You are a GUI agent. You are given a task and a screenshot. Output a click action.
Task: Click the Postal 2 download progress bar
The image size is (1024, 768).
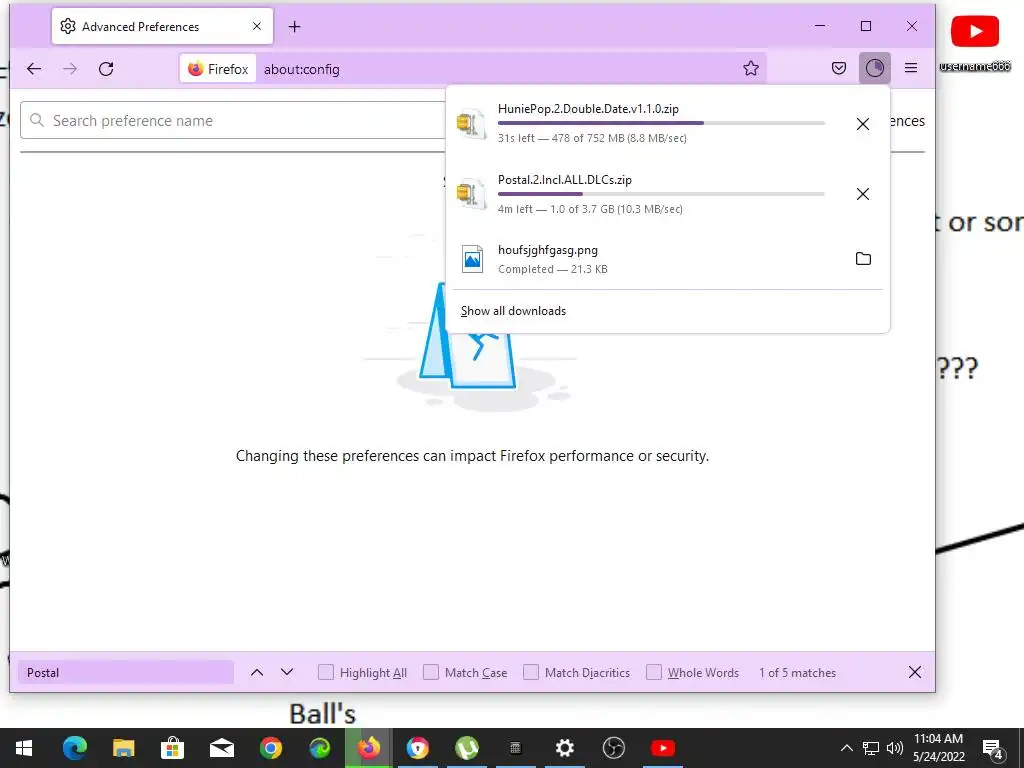point(661,194)
